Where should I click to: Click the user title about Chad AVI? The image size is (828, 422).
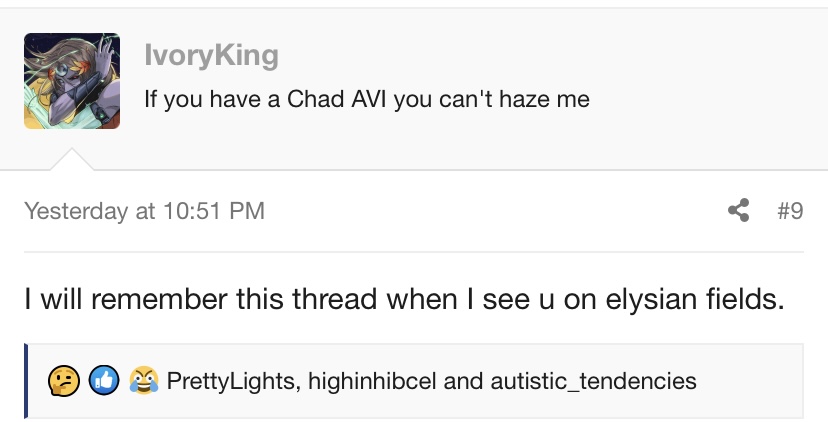(x=366, y=100)
